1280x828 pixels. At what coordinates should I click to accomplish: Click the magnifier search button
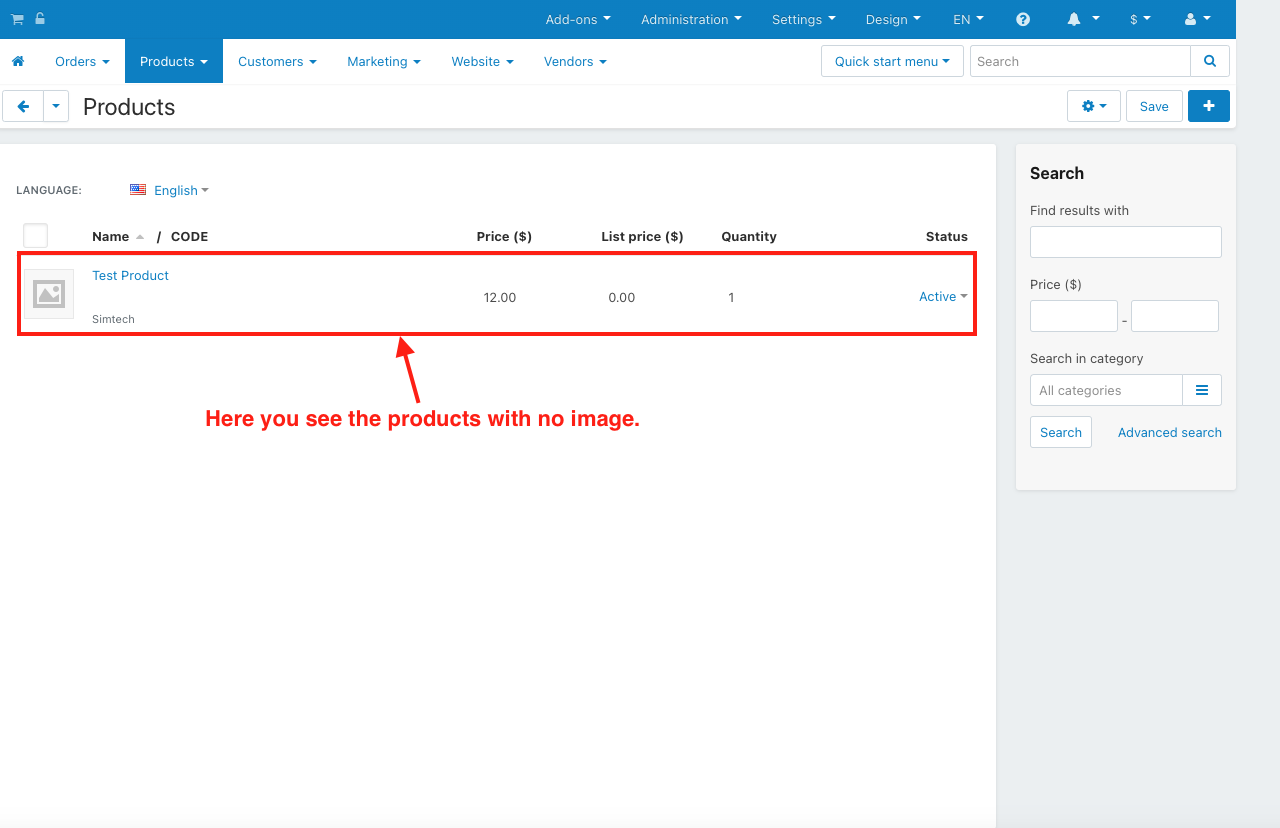point(1210,61)
